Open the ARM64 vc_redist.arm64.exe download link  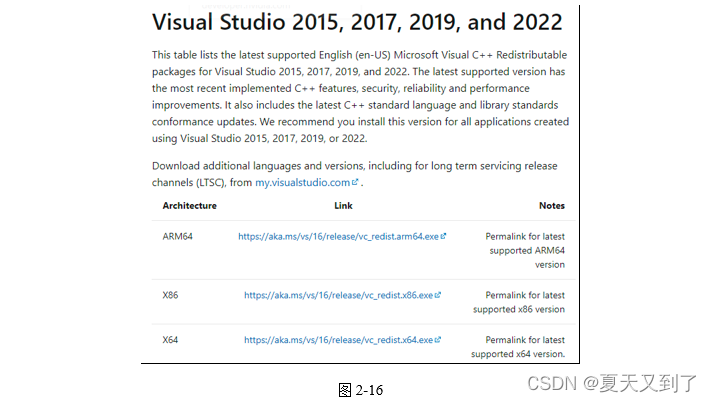pyautogui.click(x=338, y=237)
